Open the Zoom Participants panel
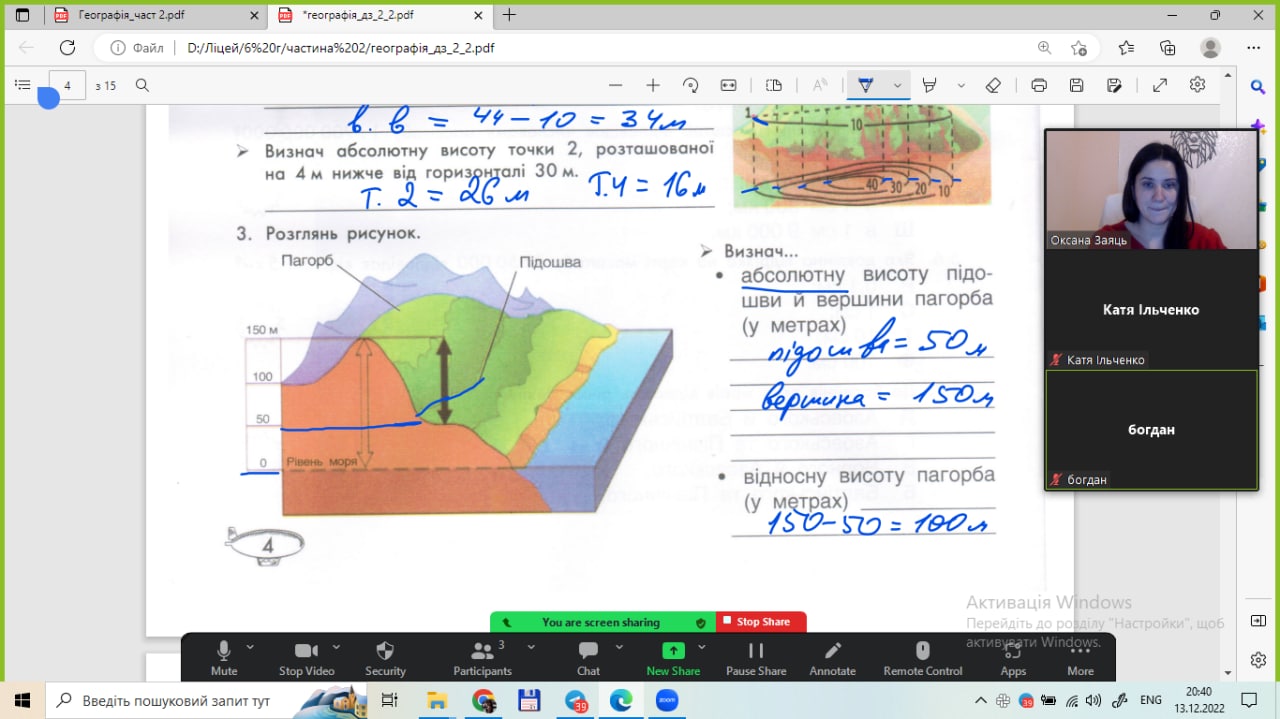The height and width of the screenshot is (719, 1280). (482, 658)
